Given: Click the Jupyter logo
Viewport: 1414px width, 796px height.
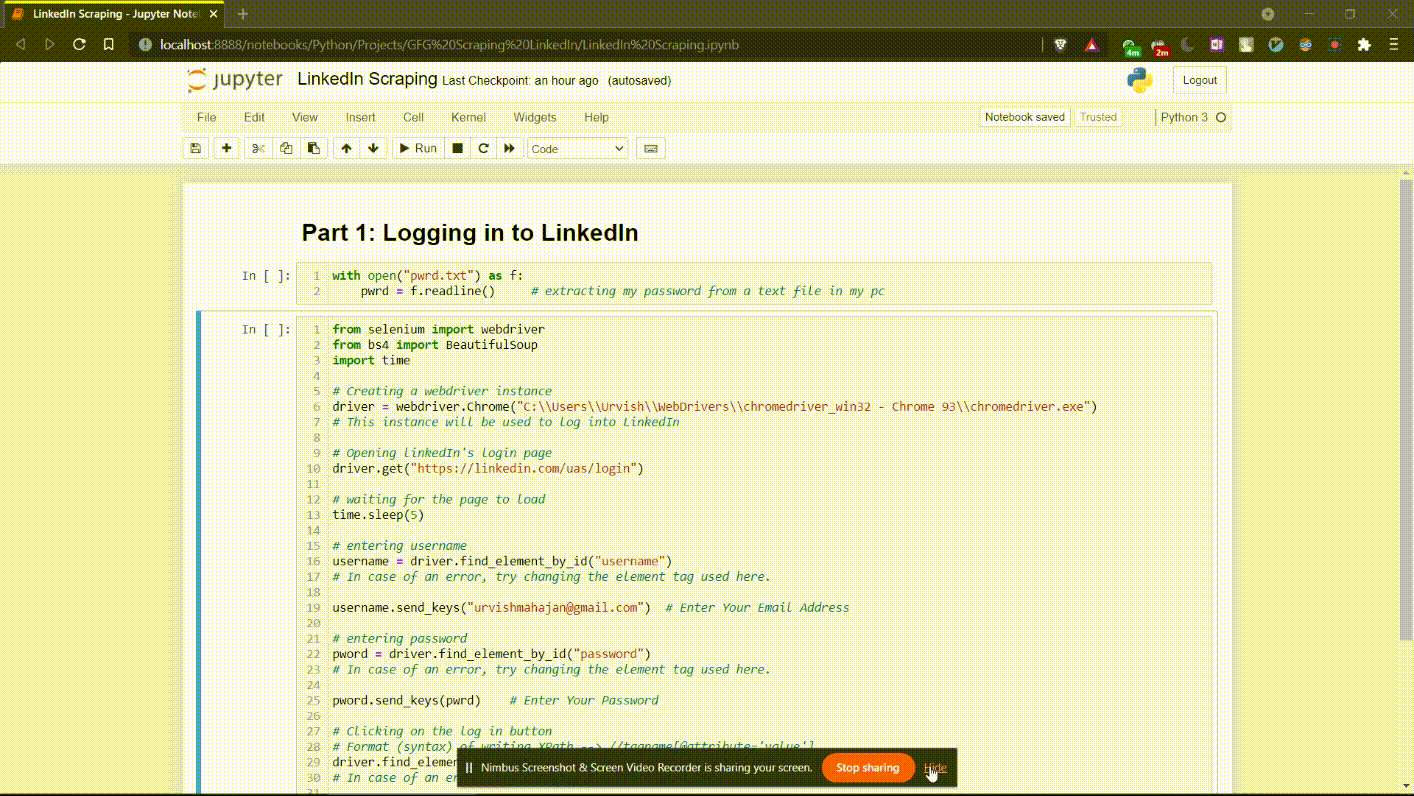Looking at the screenshot, I should pos(235,80).
